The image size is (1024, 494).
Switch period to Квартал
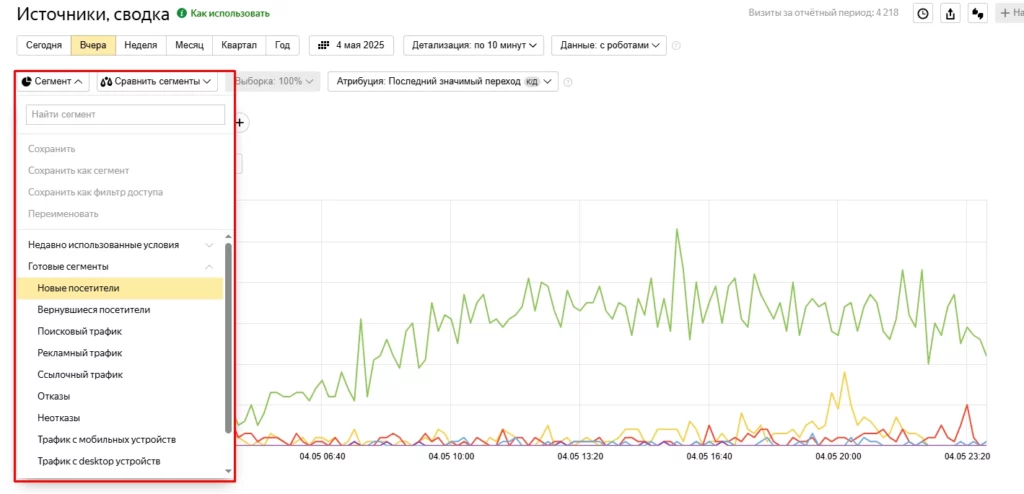[x=239, y=45]
